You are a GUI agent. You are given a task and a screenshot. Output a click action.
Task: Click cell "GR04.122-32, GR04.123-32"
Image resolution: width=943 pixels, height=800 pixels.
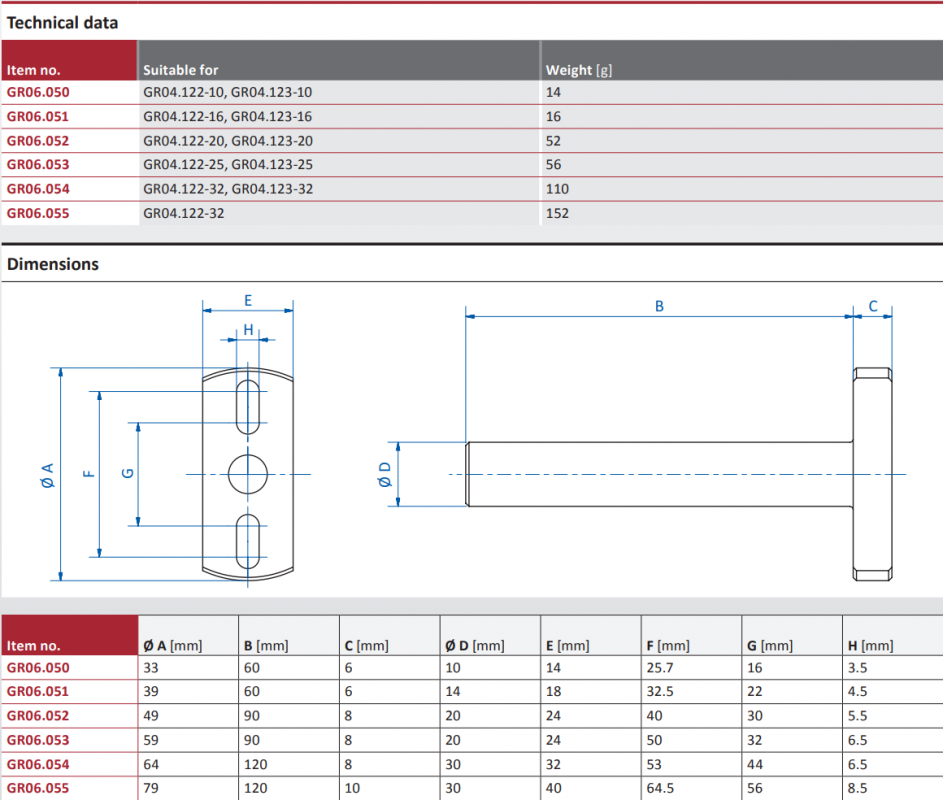(228, 189)
